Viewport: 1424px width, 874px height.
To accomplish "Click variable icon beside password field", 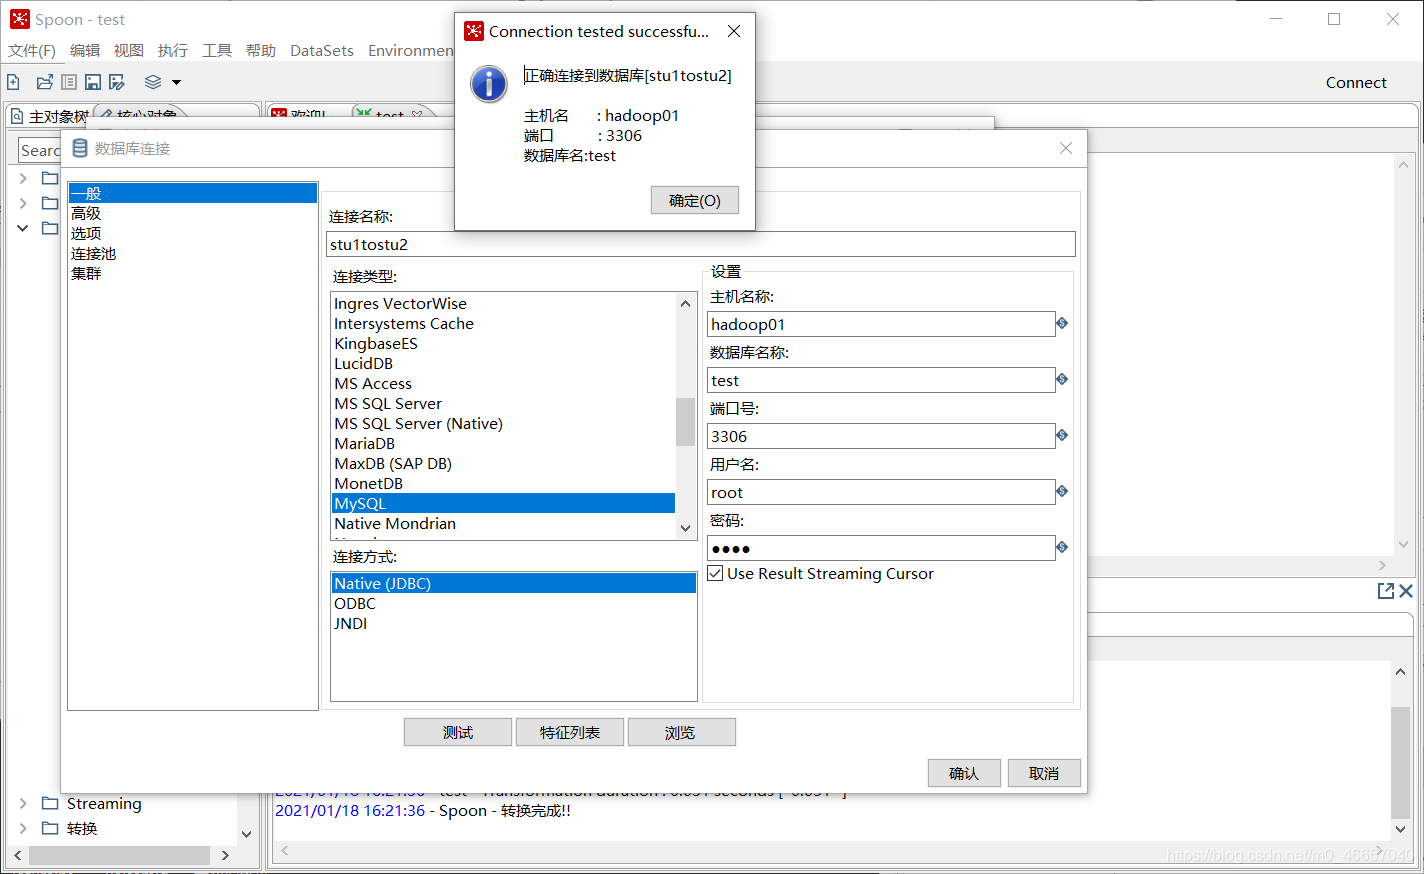I will click(1062, 548).
